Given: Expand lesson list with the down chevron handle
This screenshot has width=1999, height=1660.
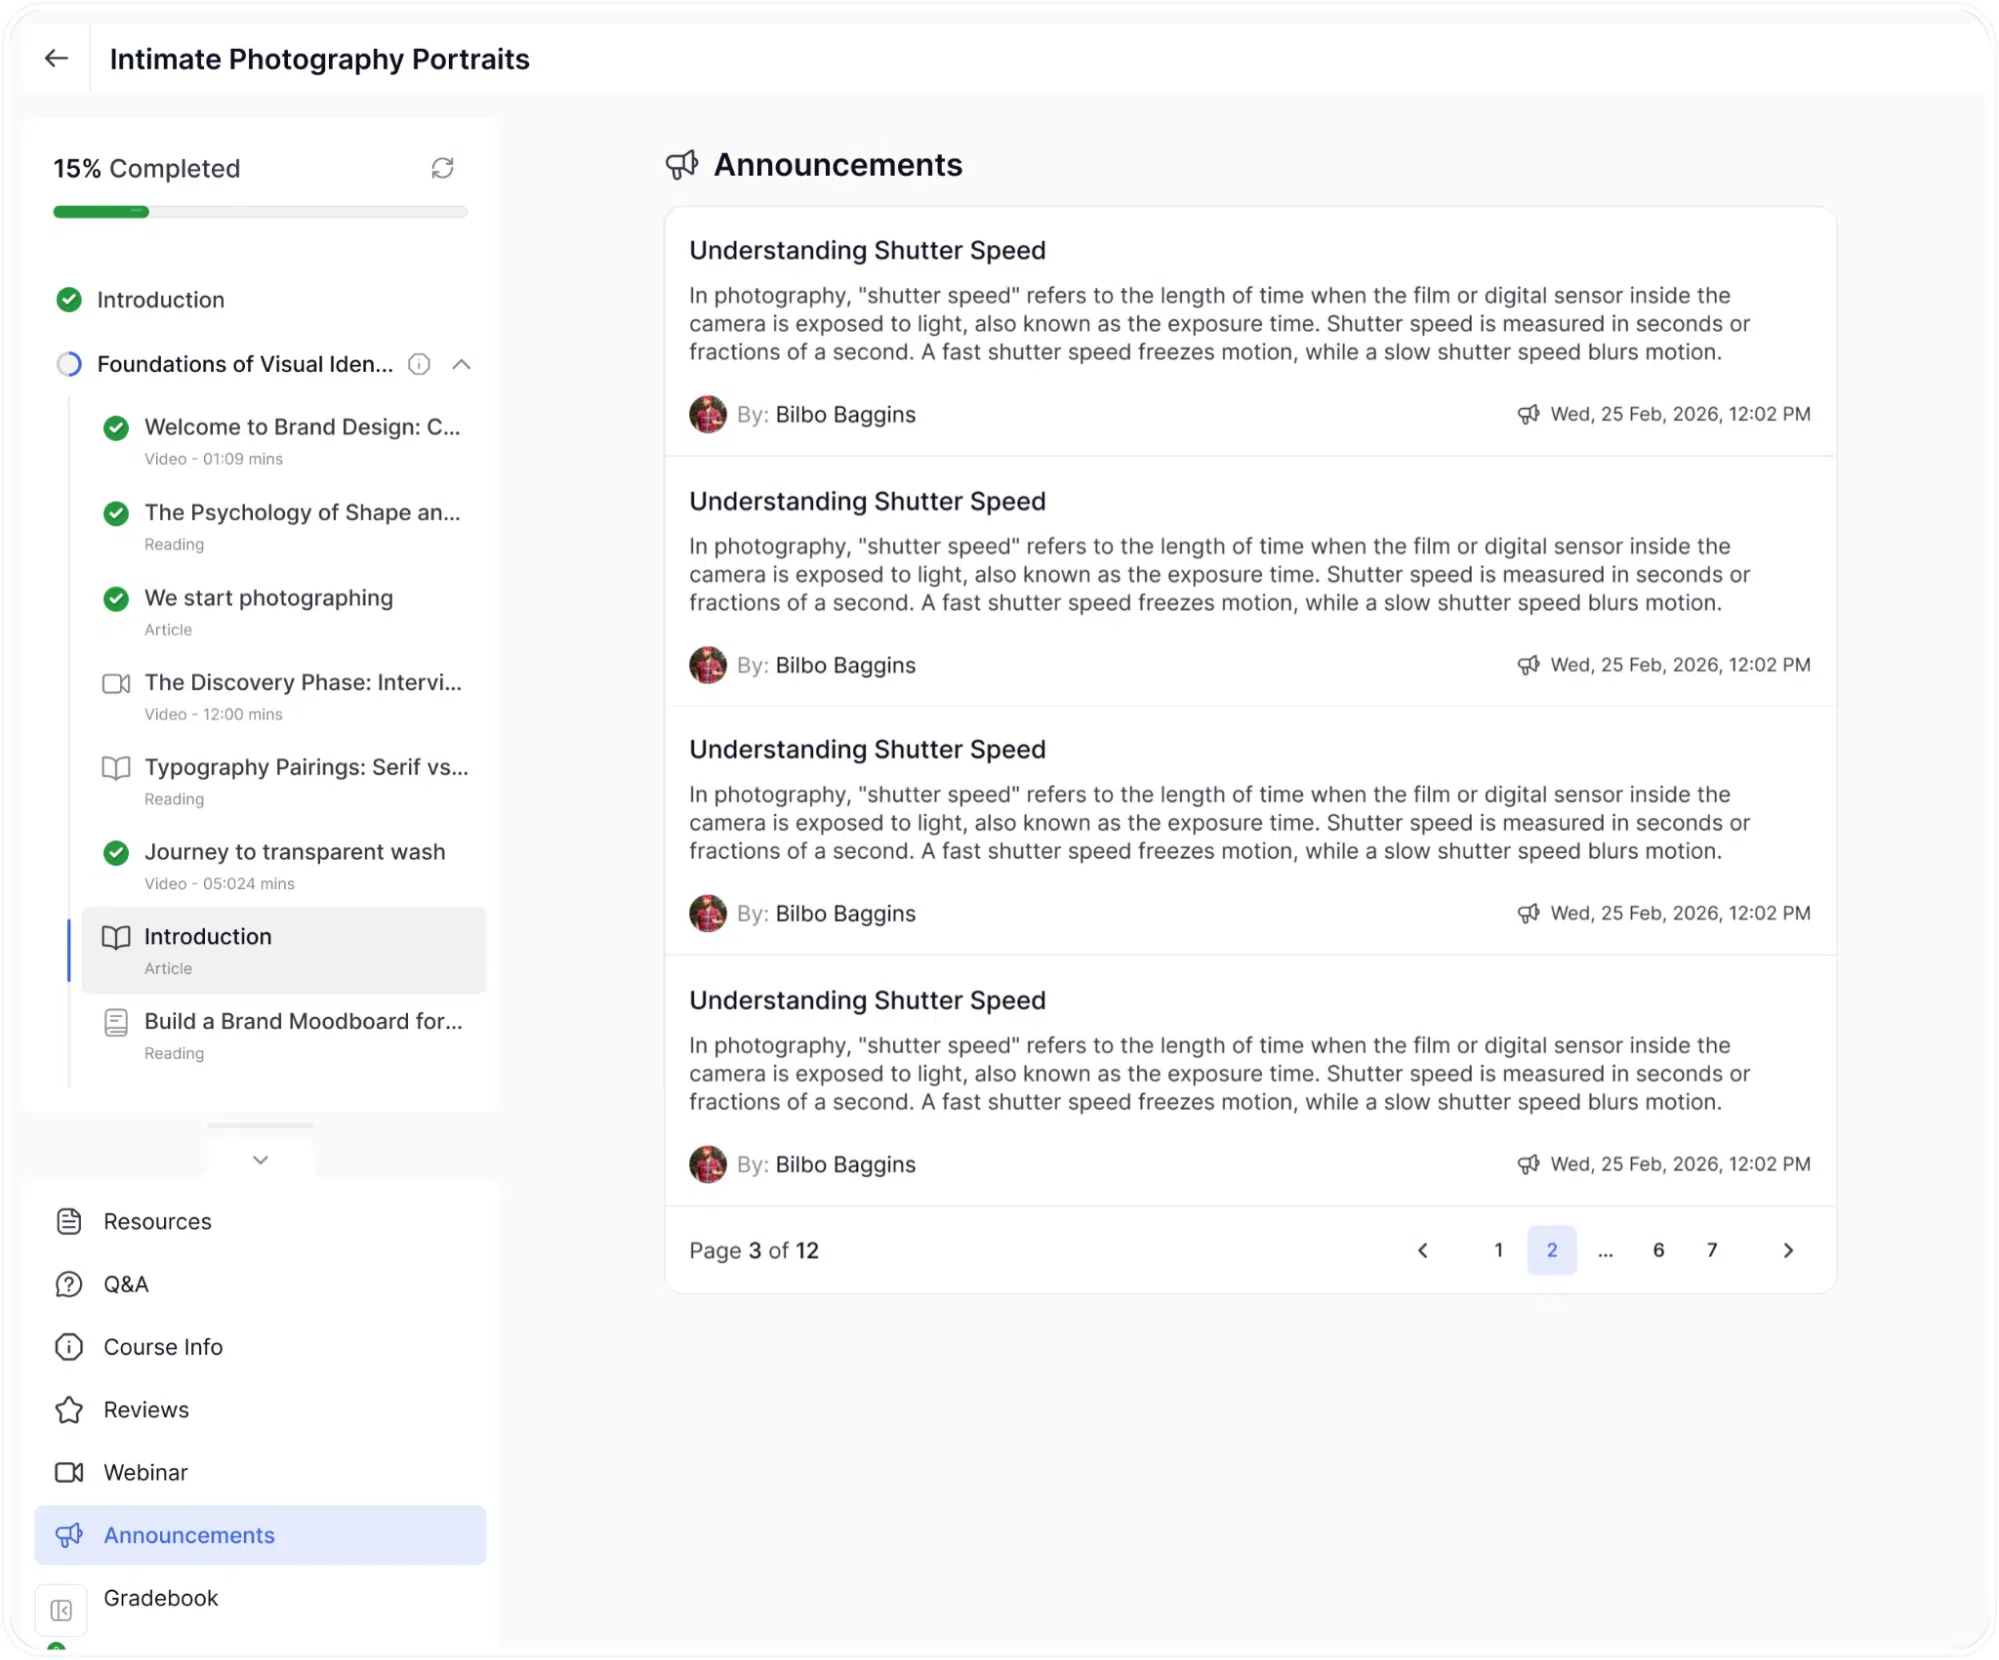Looking at the screenshot, I should point(260,1160).
